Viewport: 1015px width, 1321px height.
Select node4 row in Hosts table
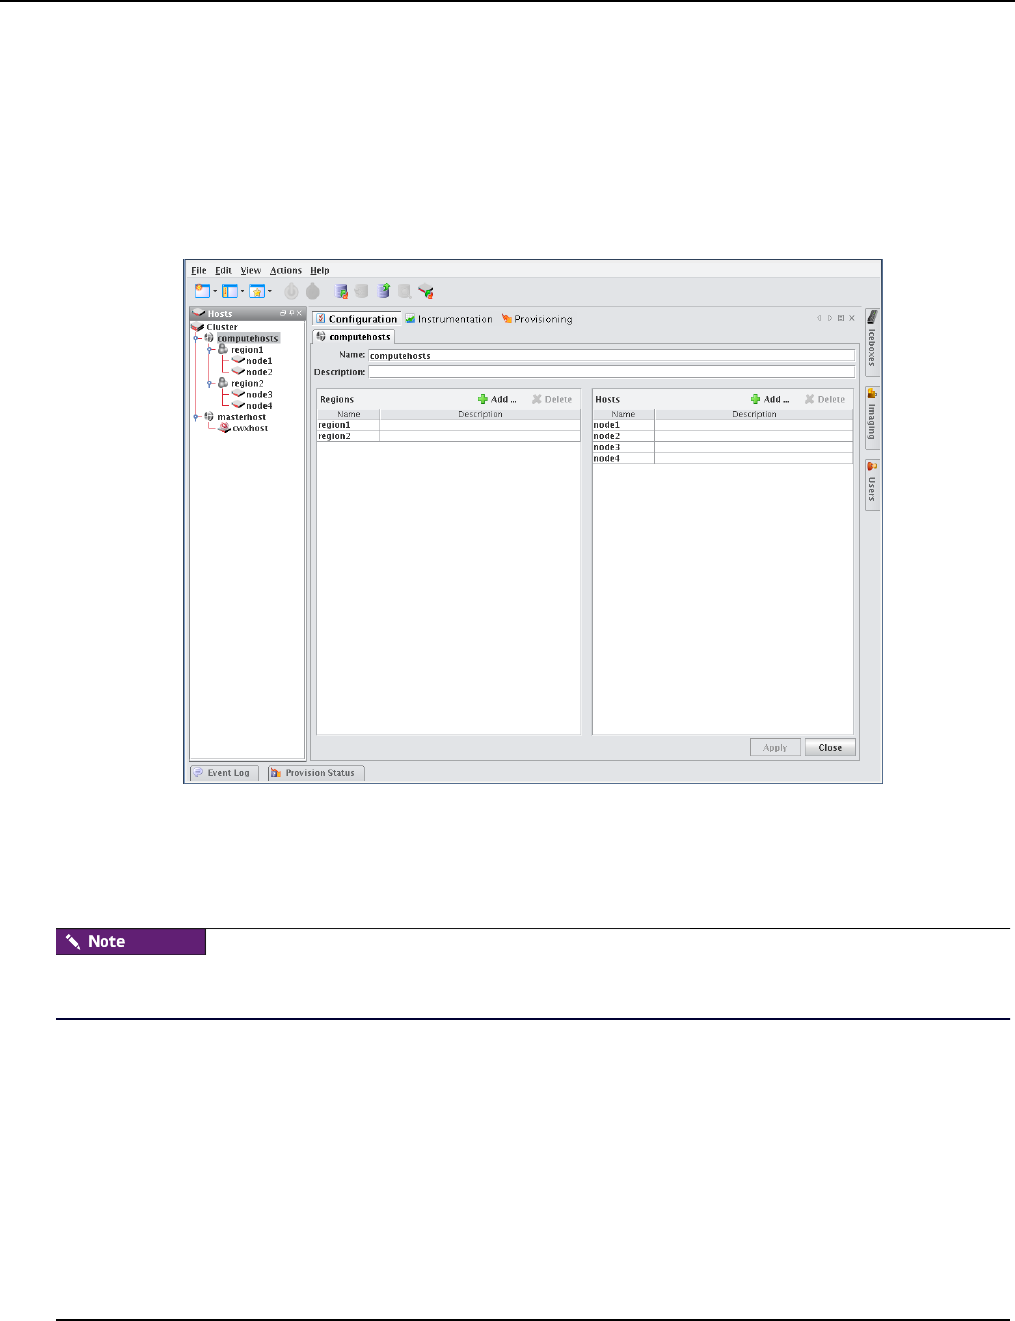tap(722, 458)
